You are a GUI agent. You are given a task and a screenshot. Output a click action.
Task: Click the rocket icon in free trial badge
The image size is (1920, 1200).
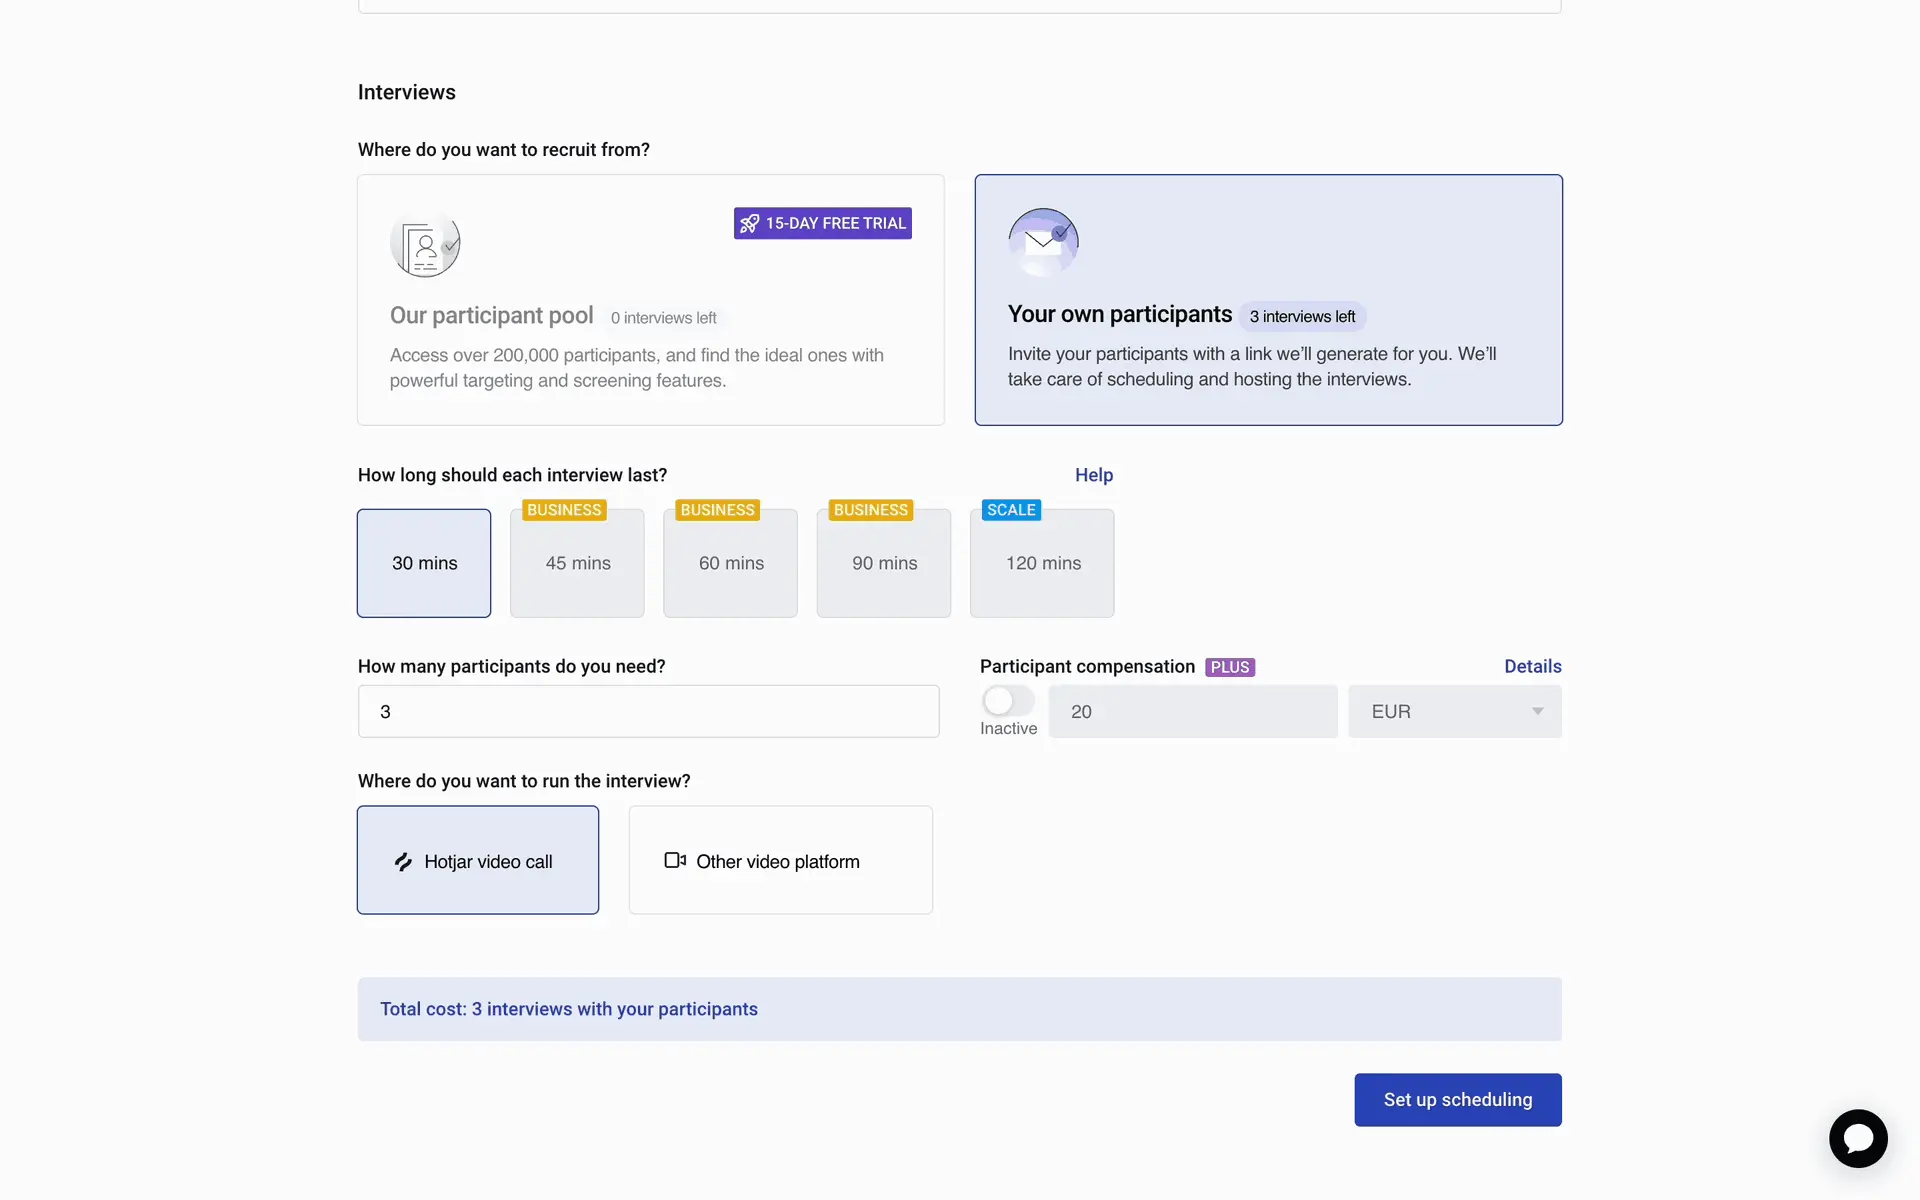pyautogui.click(x=749, y=224)
